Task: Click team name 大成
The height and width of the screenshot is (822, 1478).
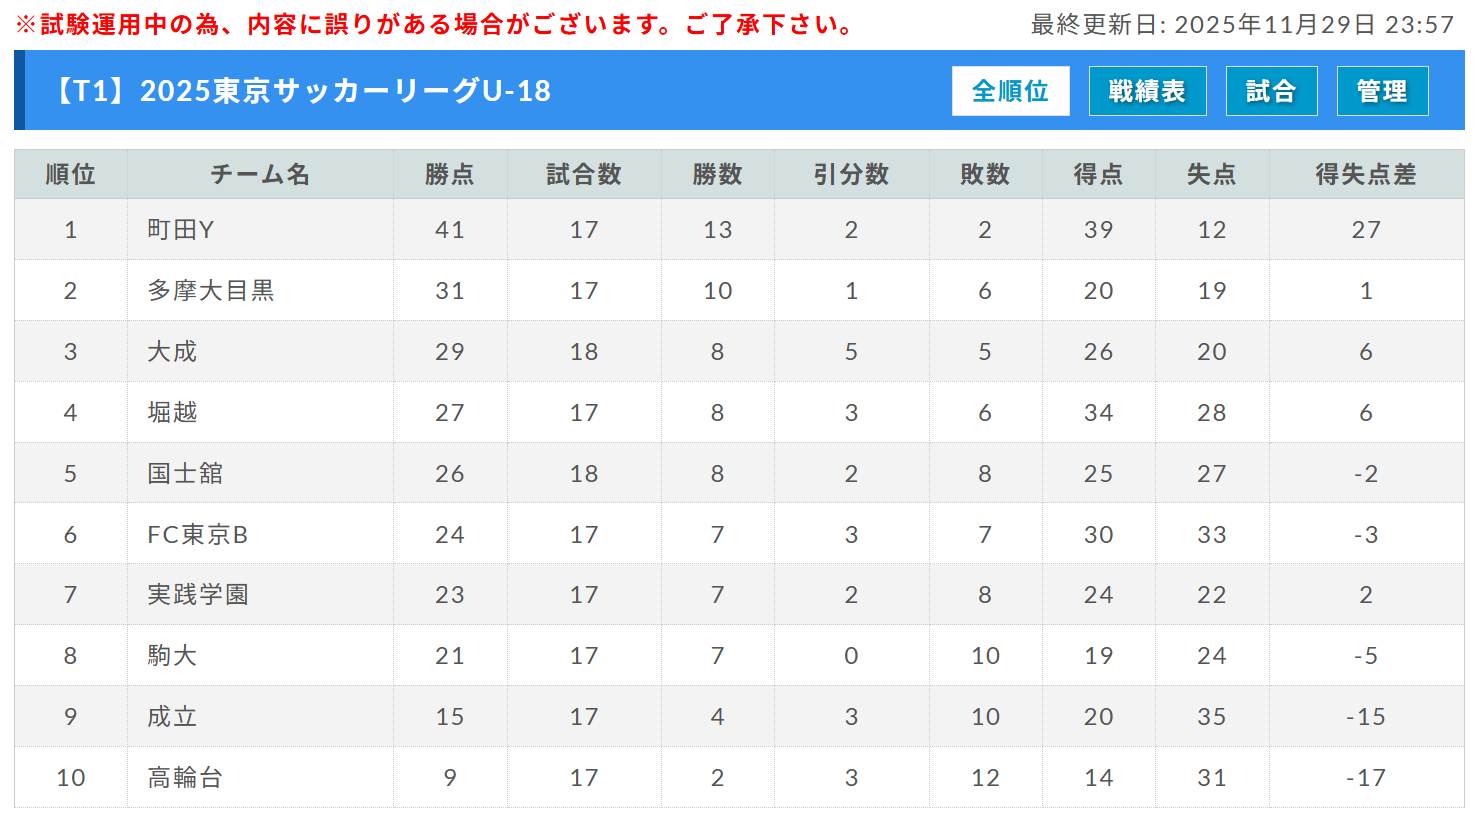Action: coord(172,352)
